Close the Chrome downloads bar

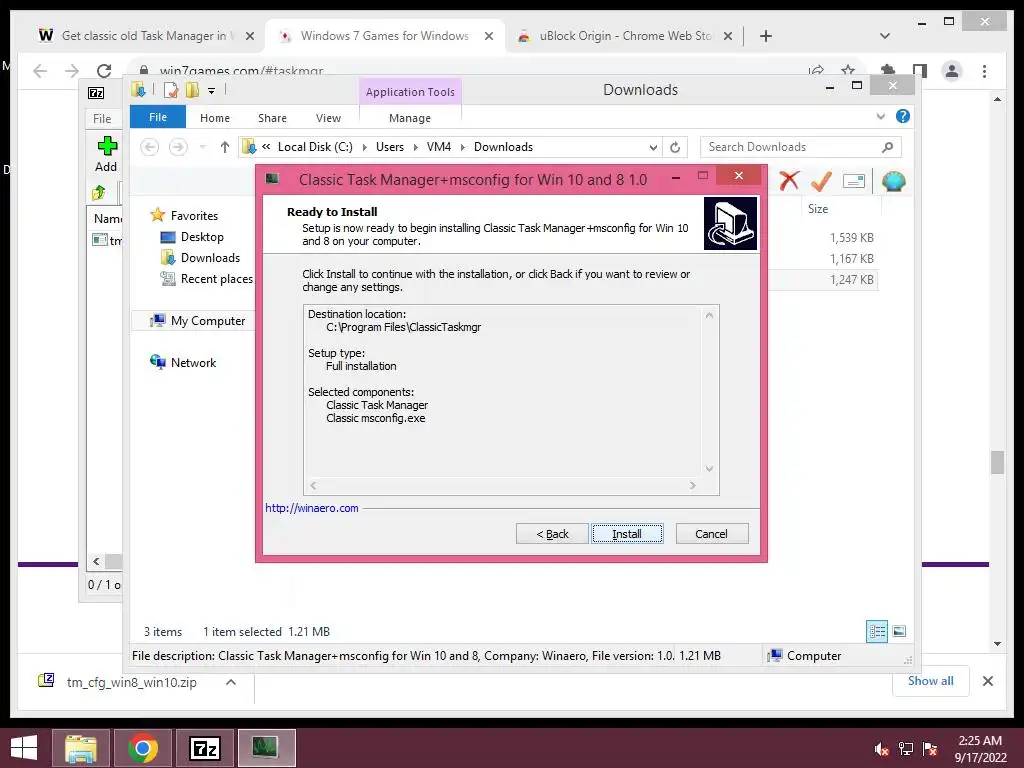[x=988, y=681]
